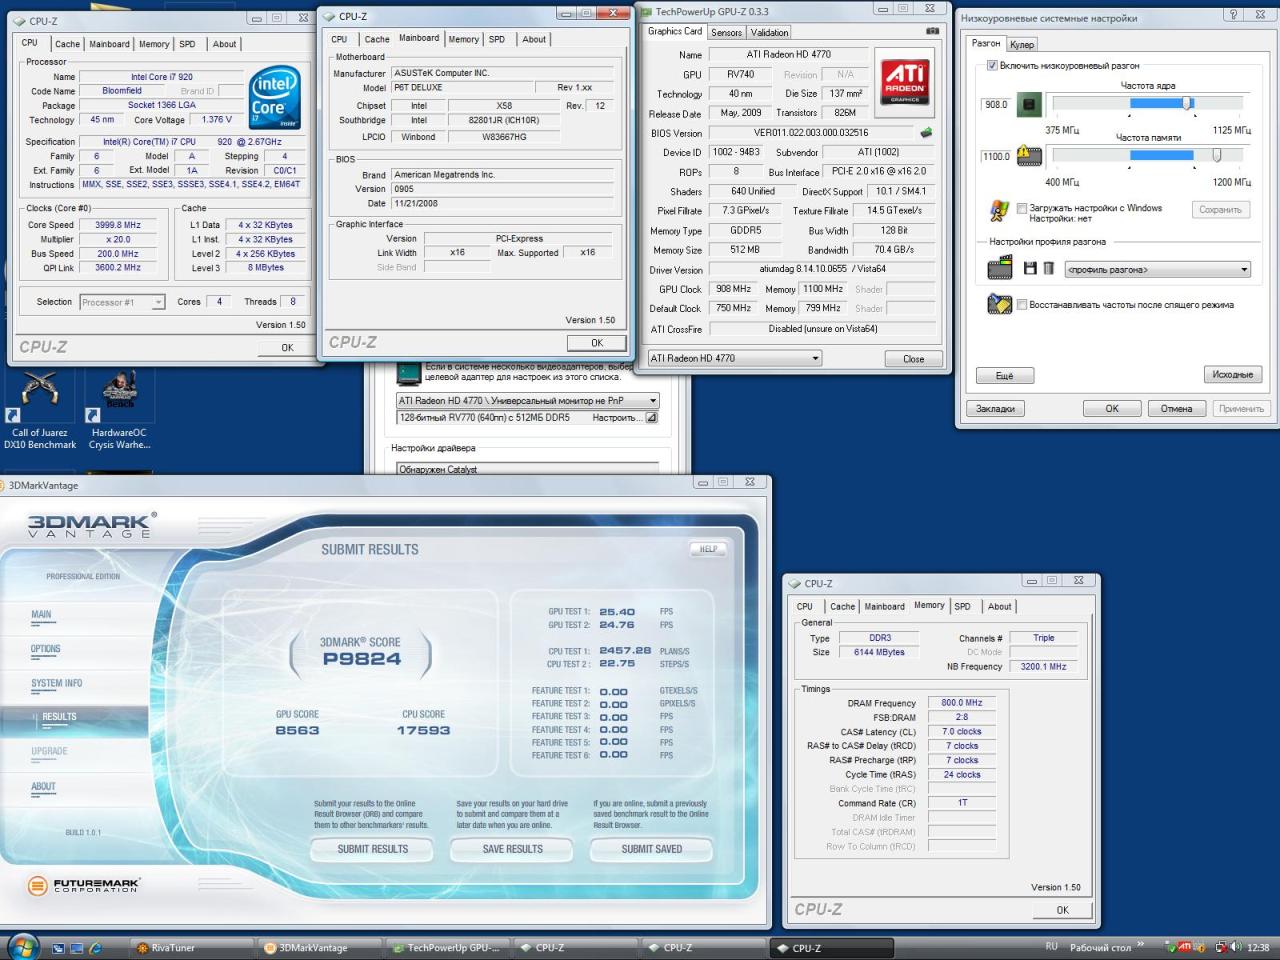The image size is (1280, 960).
Task: Open OPTIONS in 3DMark Vantage sidebar
Action: coord(45,649)
